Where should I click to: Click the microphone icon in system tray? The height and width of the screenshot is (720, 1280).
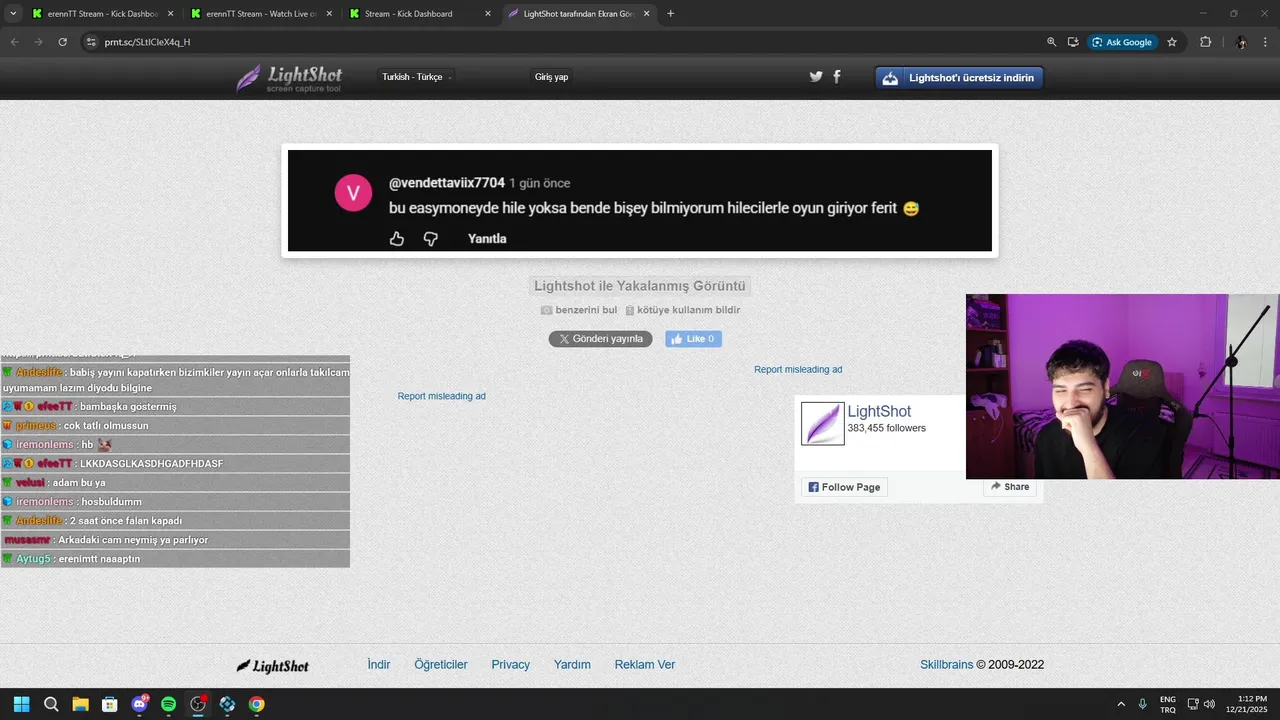point(1142,704)
